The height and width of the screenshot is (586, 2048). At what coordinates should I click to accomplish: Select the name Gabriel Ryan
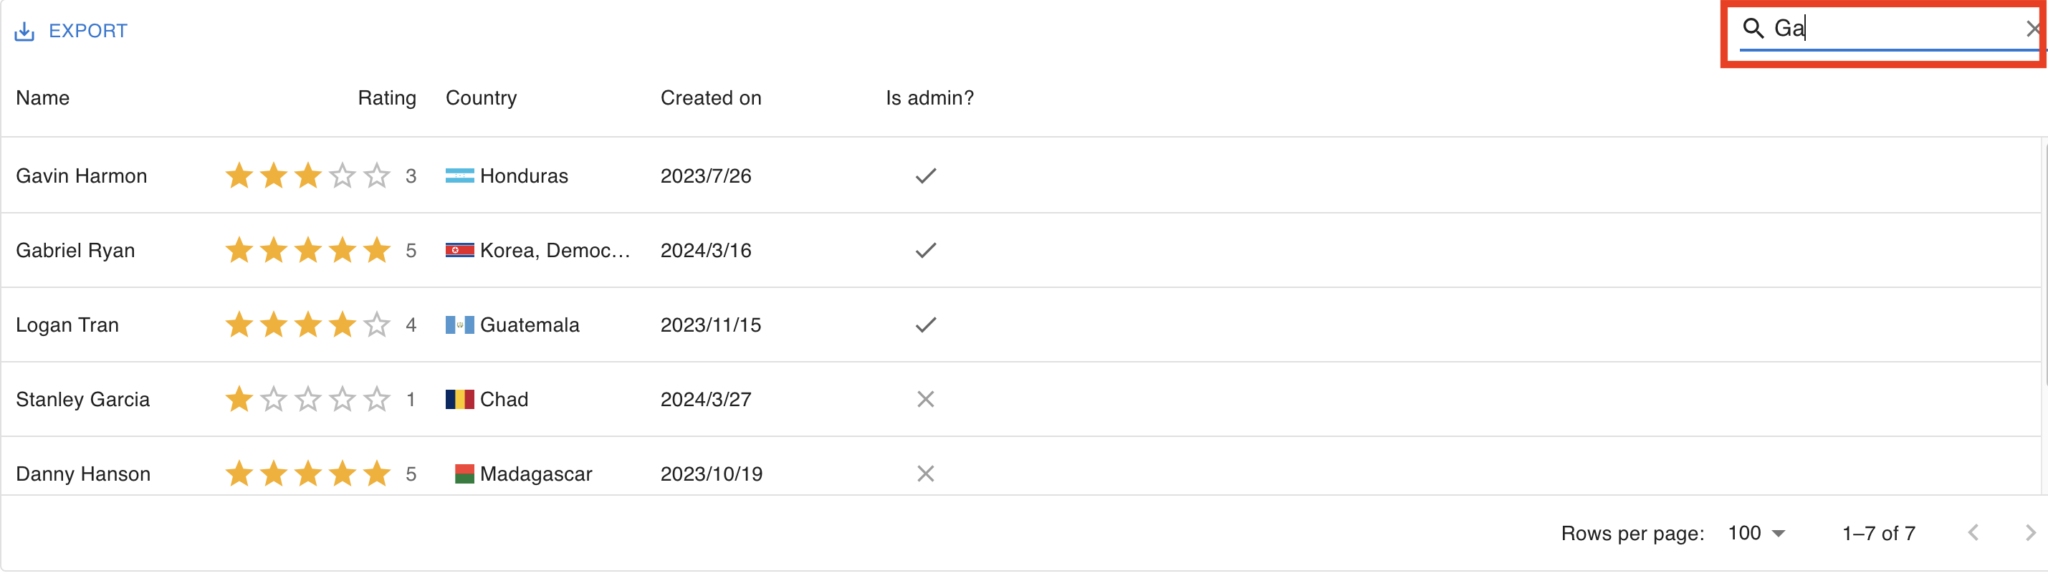point(75,250)
